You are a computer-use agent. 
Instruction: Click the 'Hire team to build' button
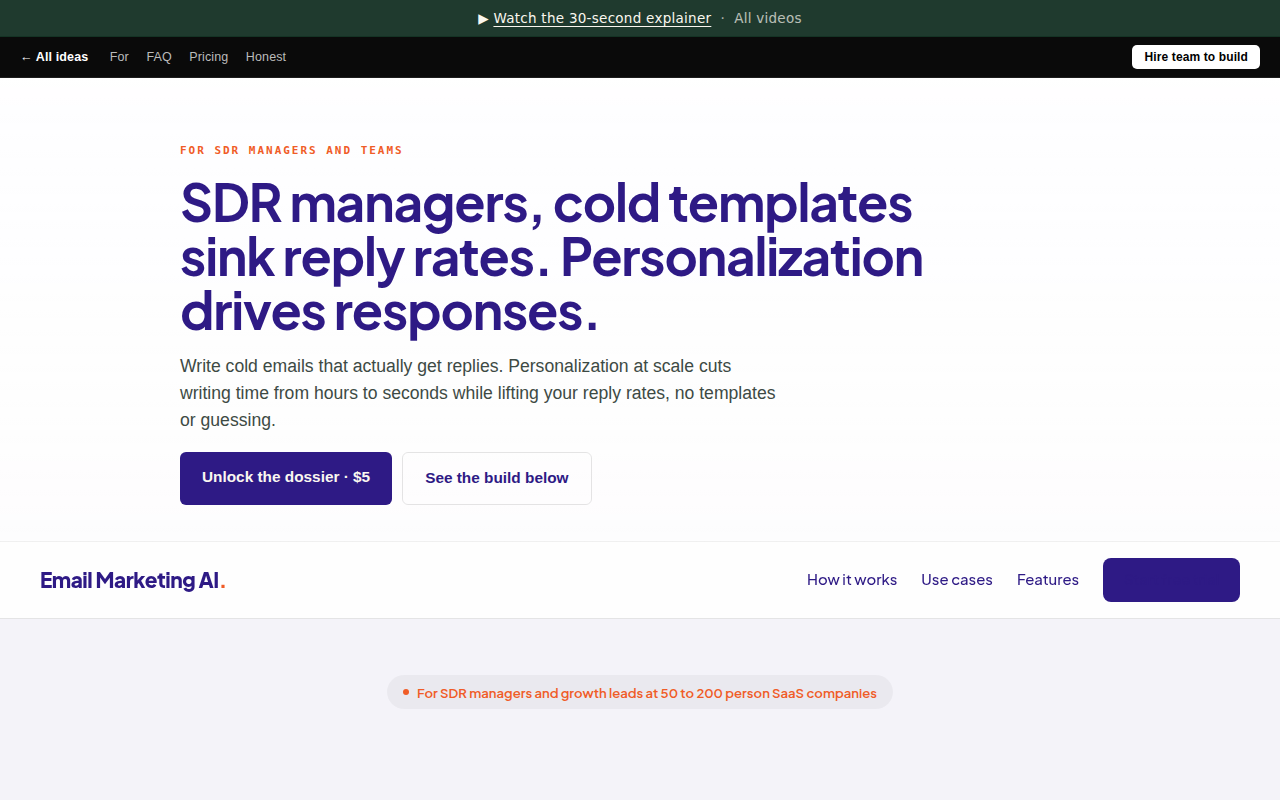pos(1196,57)
